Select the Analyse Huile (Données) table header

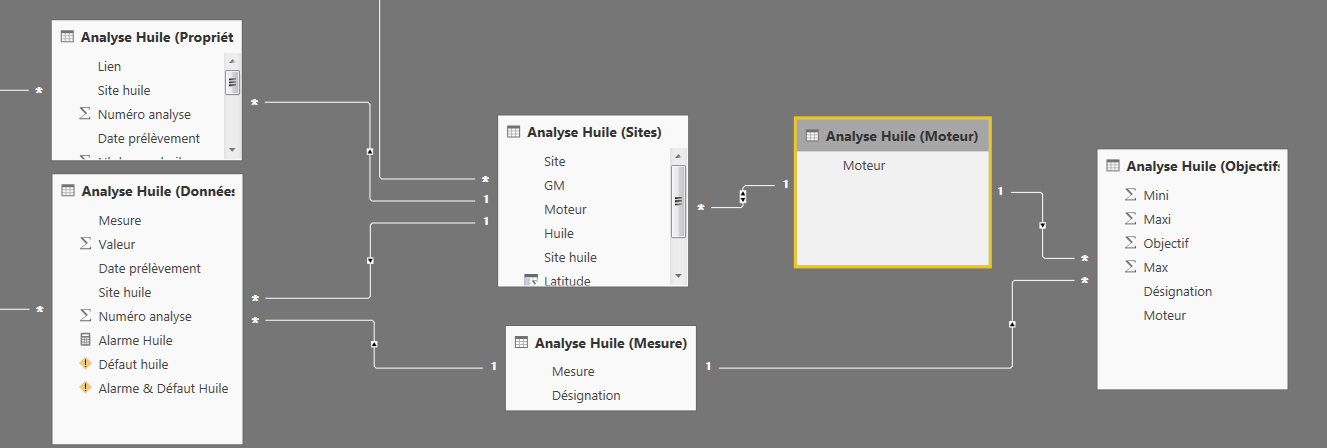coord(147,191)
